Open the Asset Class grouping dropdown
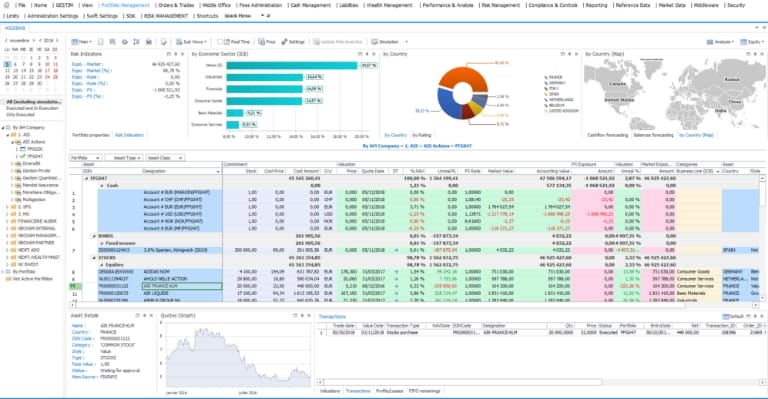Viewport: 768px width, 399px height. click(x=165, y=158)
